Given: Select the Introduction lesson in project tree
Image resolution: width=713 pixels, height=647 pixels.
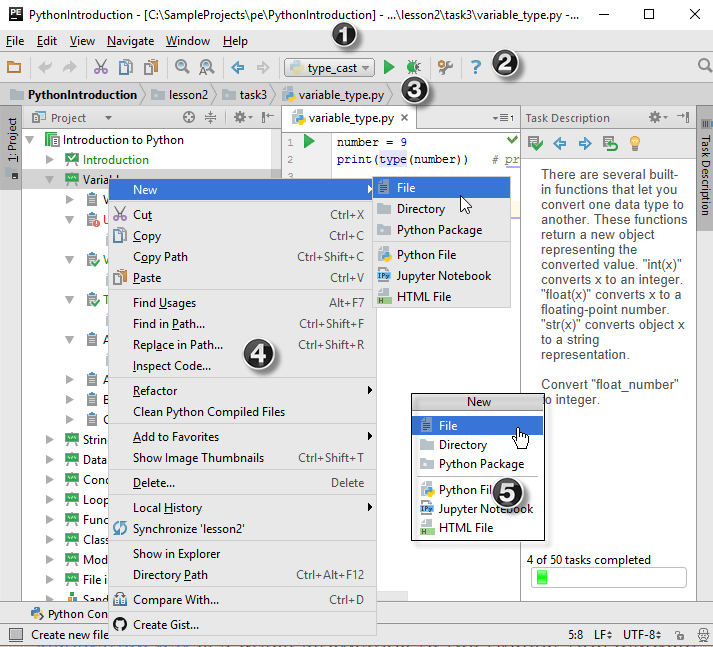Looking at the screenshot, I should pyautogui.click(x=115, y=160).
